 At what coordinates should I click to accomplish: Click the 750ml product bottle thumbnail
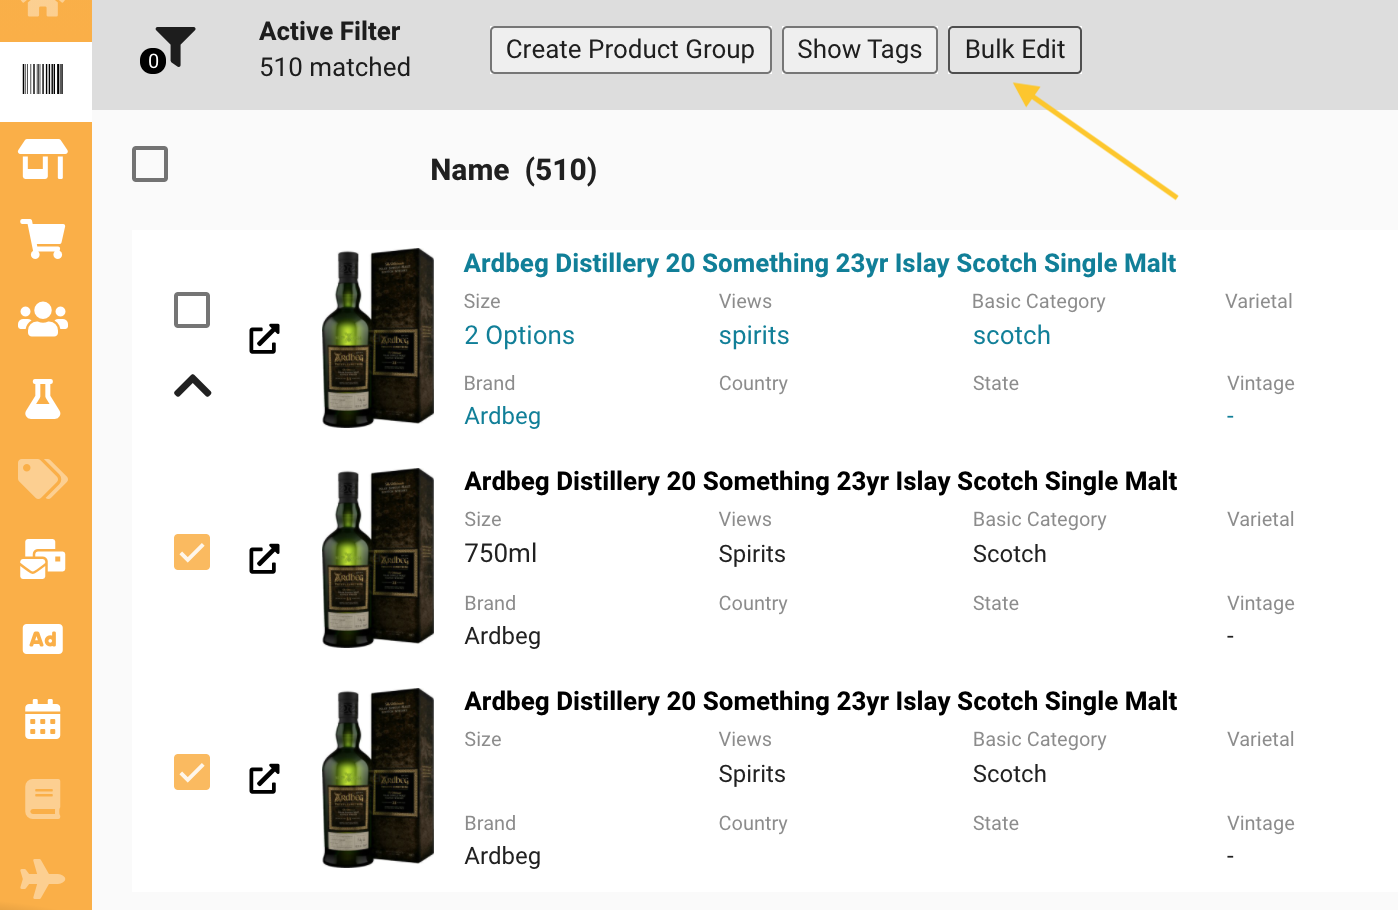tap(378, 558)
